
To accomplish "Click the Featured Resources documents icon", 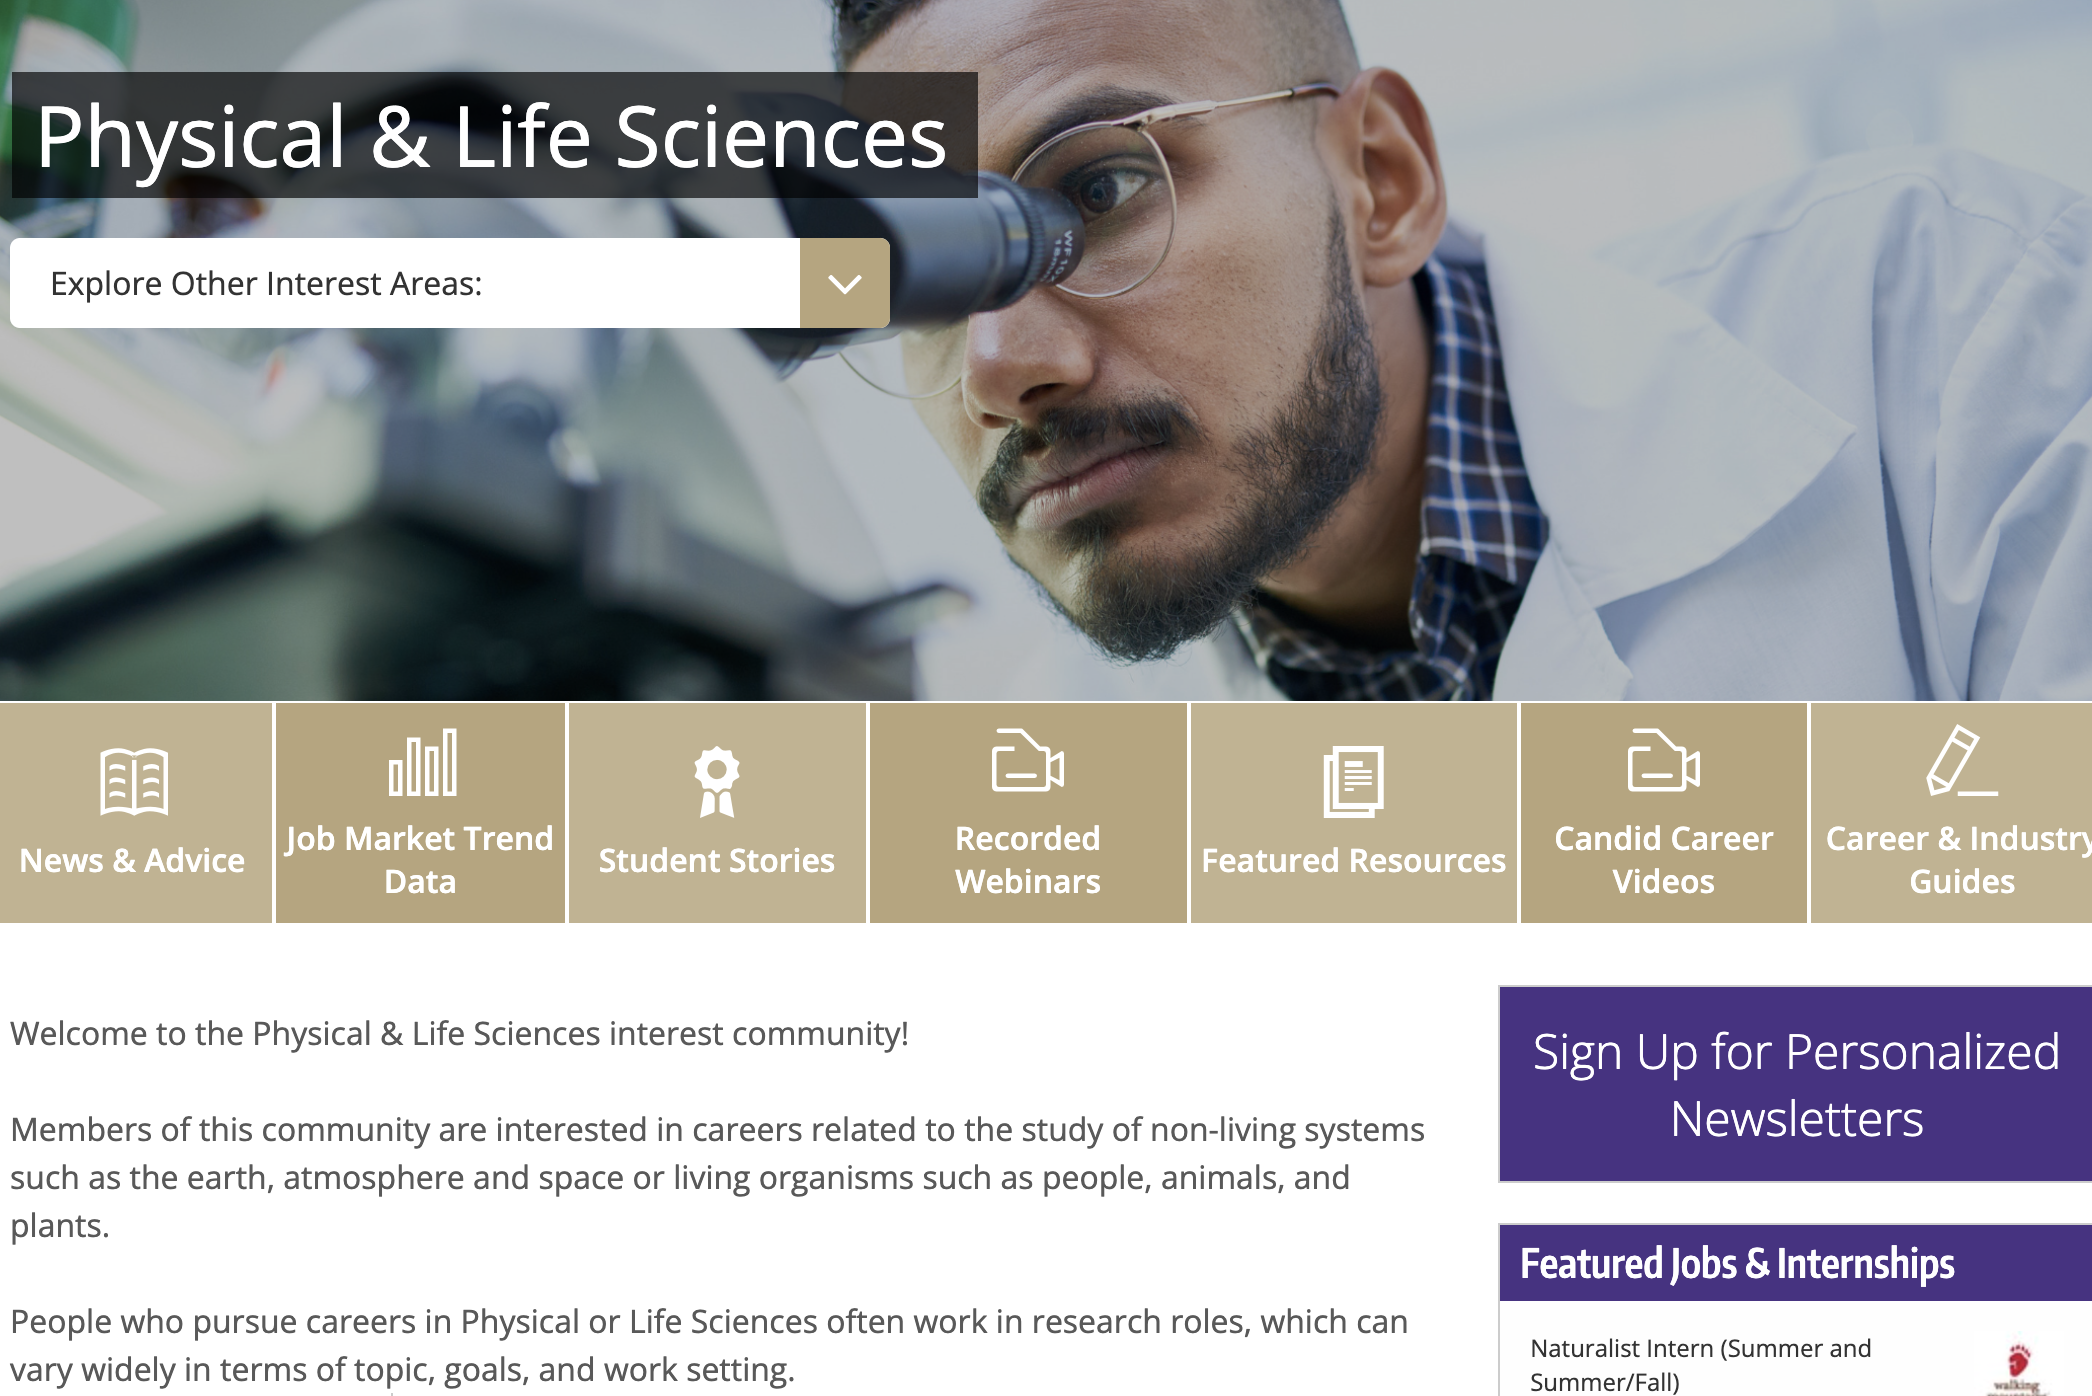I will pyautogui.click(x=1353, y=781).
